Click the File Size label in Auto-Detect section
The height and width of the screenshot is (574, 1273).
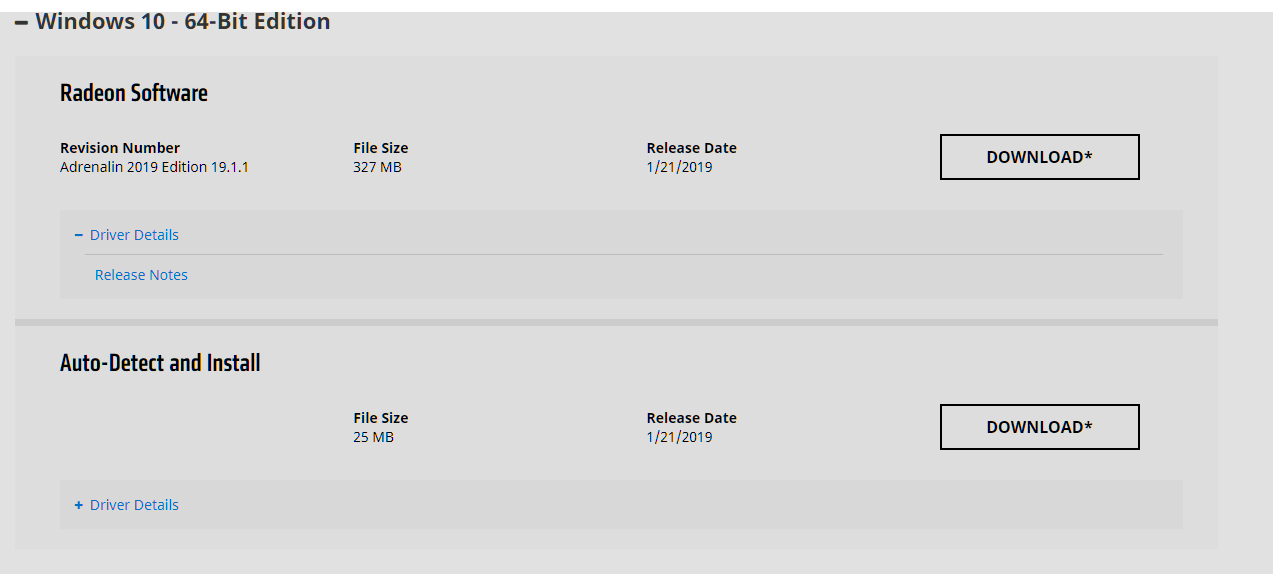[x=381, y=418]
